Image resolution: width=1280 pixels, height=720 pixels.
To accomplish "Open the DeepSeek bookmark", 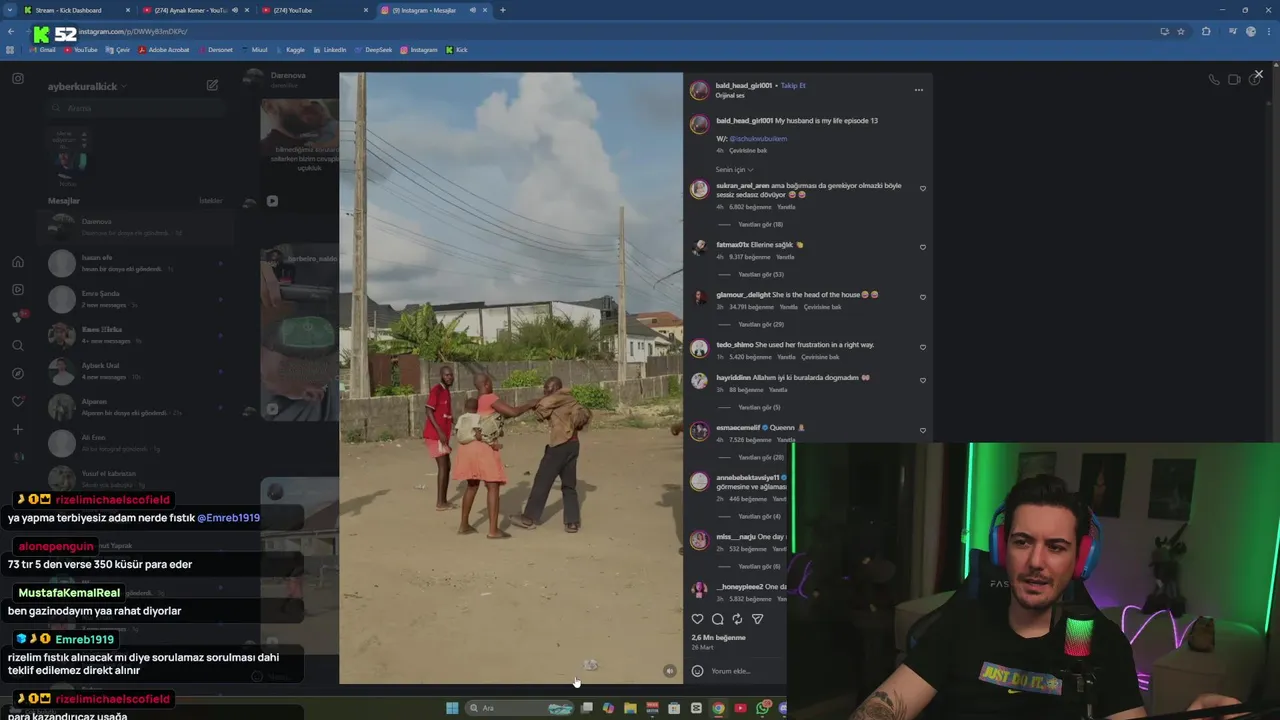I will (373, 50).
